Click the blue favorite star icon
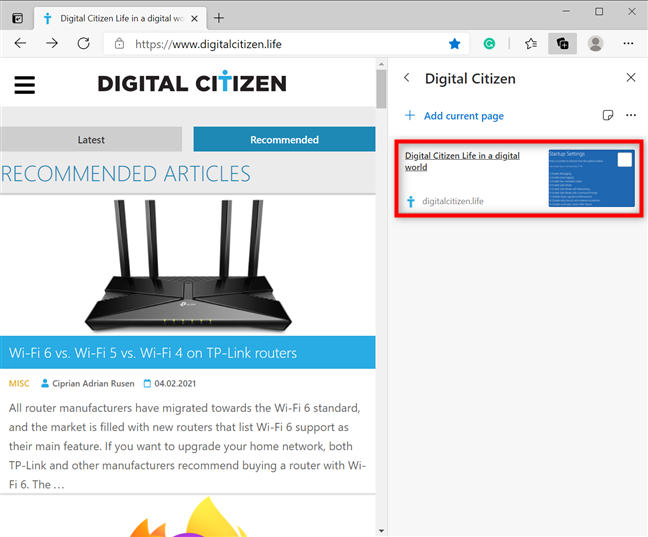Screen dimensions: 648x537 [x=454, y=43]
